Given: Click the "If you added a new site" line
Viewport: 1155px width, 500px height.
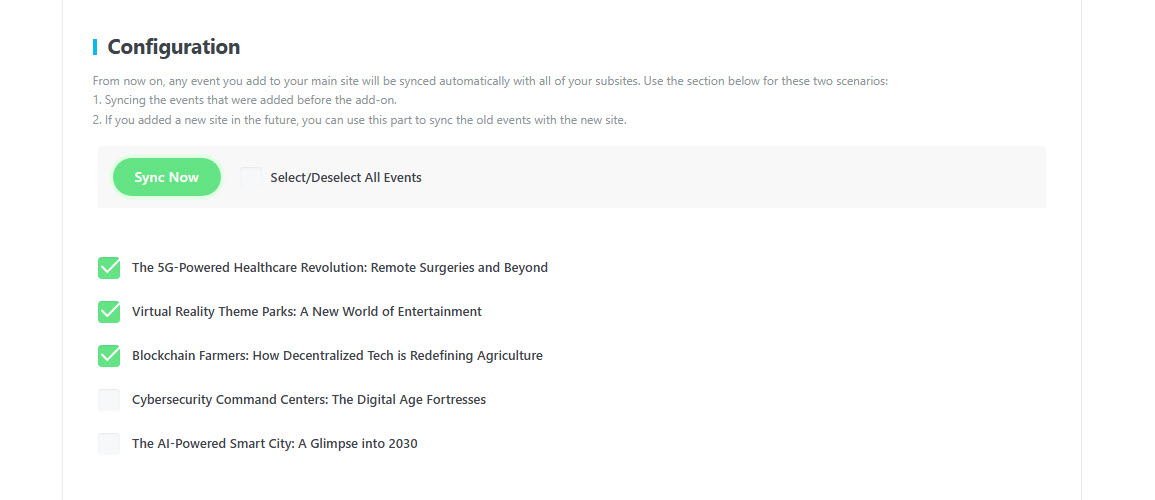Looking at the screenshot, I should [359, 120].
